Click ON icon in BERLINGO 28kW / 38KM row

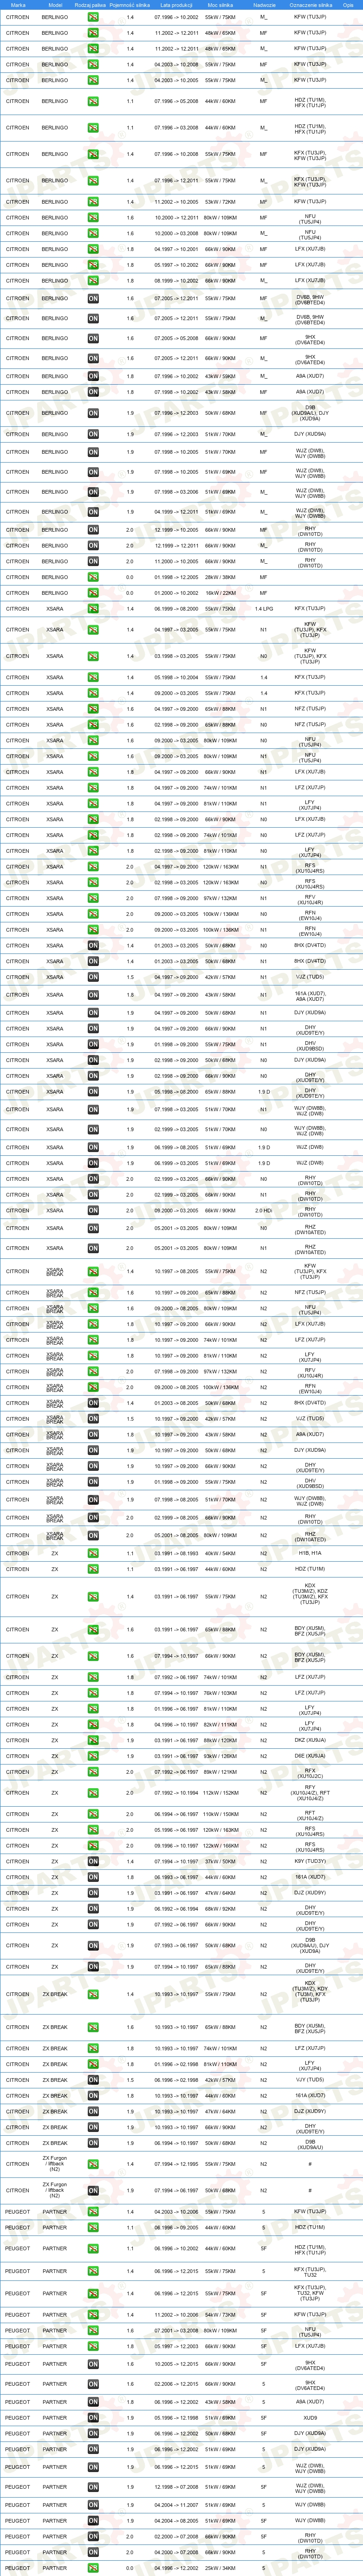pyautogui.click(x=93, y=577)
